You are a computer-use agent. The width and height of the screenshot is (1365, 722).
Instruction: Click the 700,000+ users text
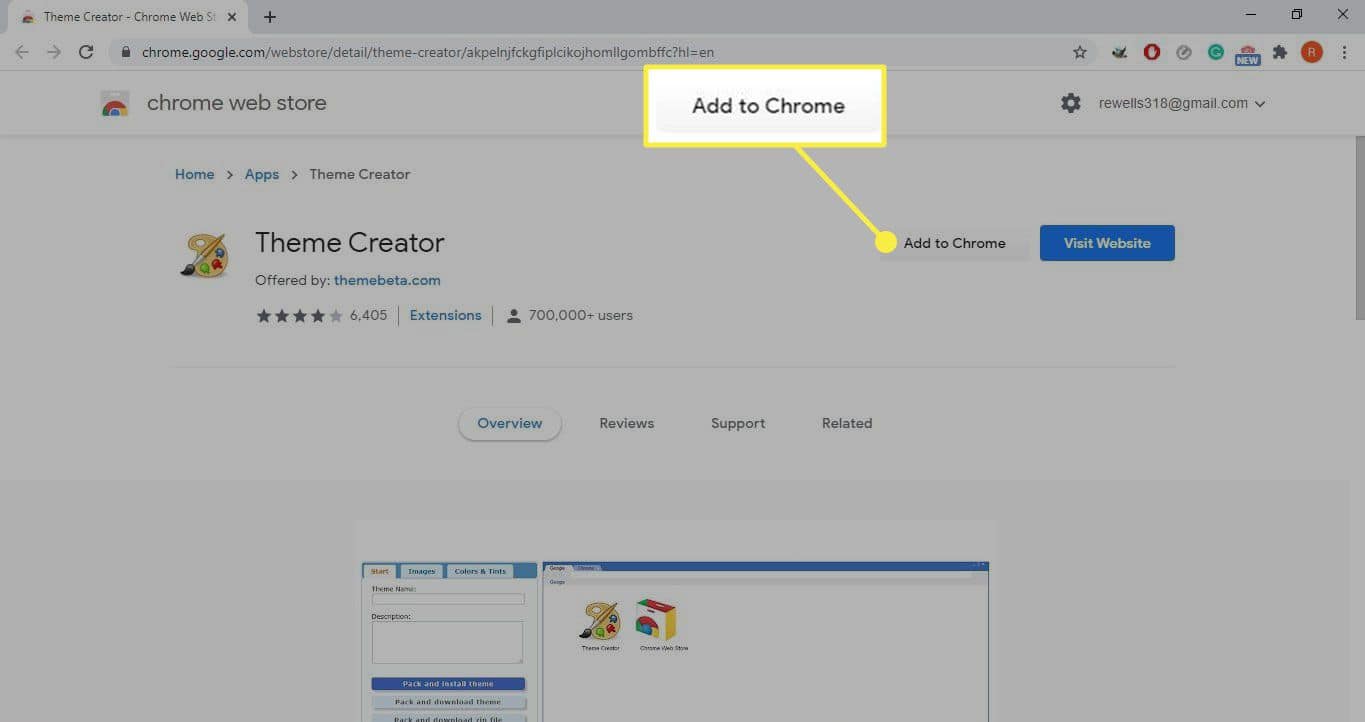(581, 315)
